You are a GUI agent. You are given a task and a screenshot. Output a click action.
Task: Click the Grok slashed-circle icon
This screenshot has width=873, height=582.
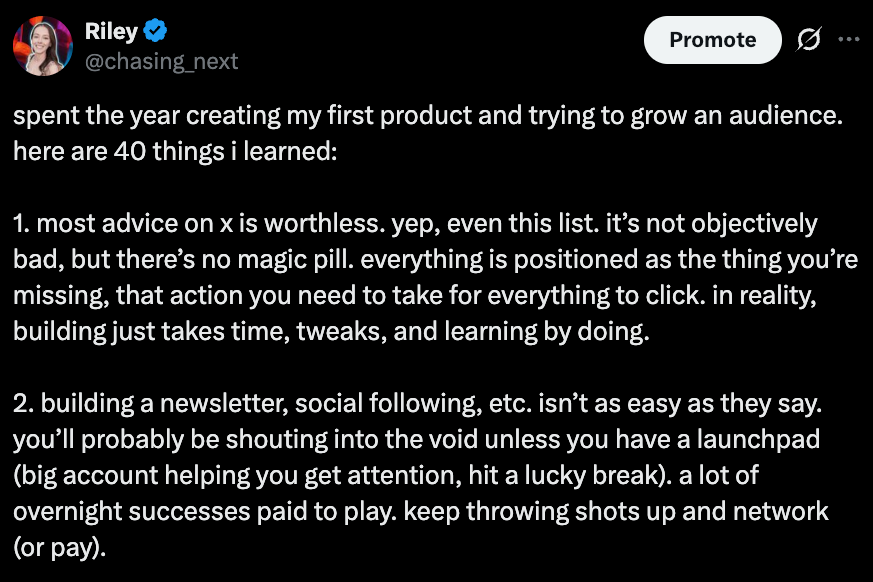[806, 40]
